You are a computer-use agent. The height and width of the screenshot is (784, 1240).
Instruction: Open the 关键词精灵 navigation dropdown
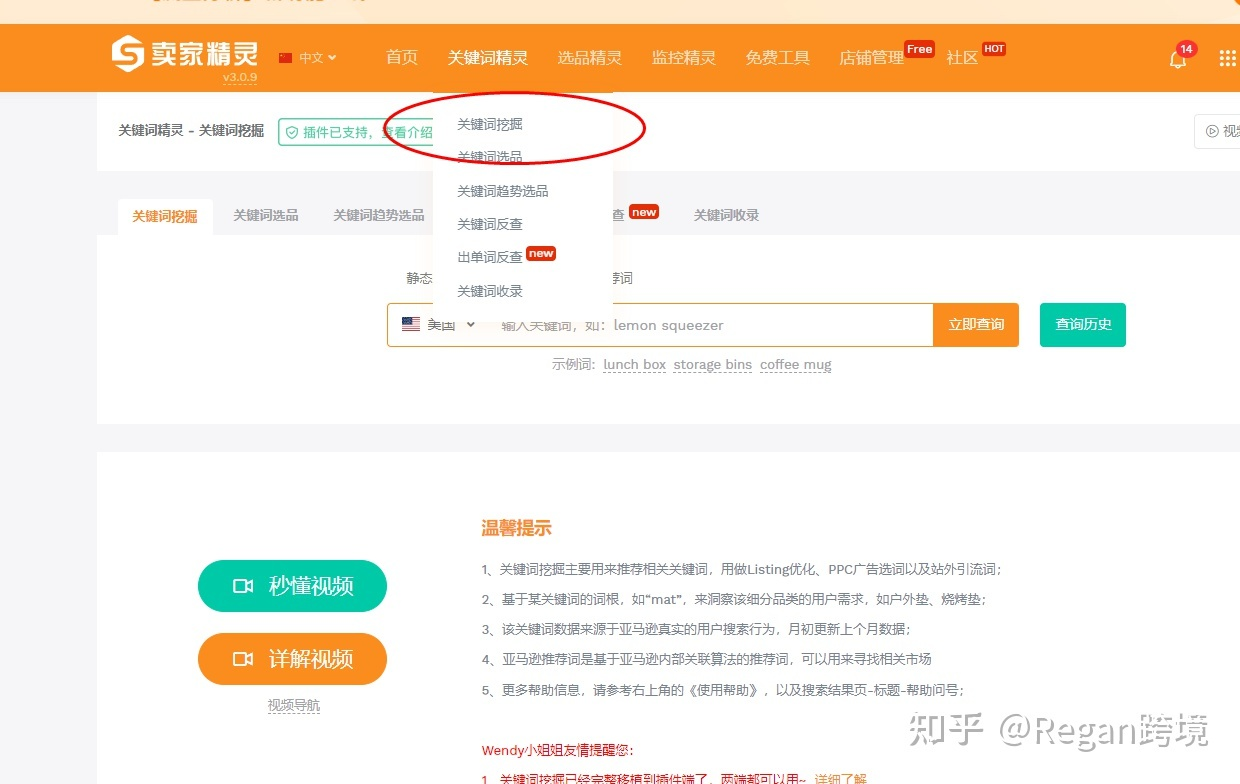487,58
